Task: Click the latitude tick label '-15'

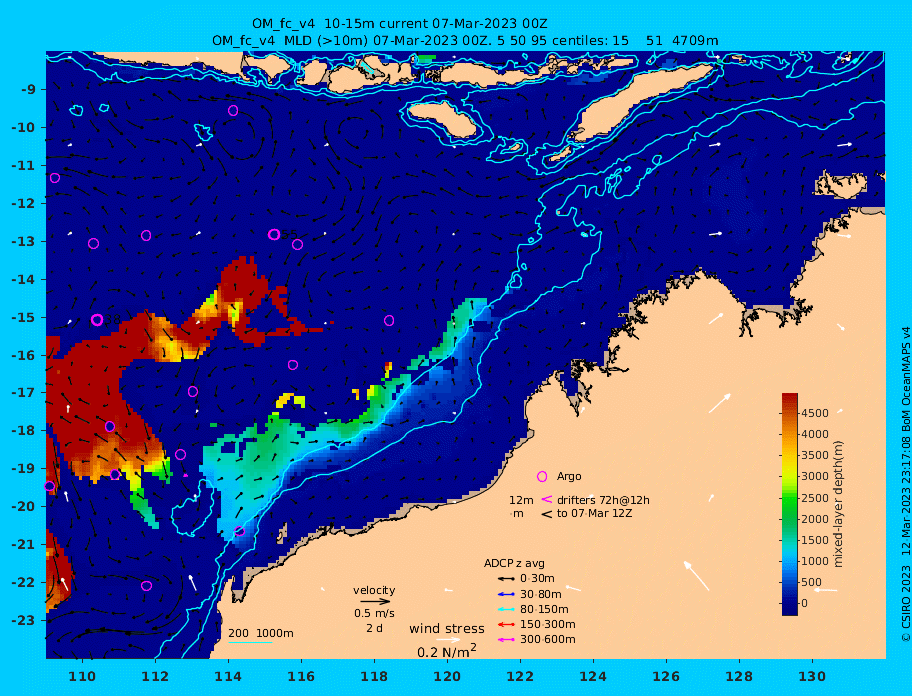Action: [22, 317]
